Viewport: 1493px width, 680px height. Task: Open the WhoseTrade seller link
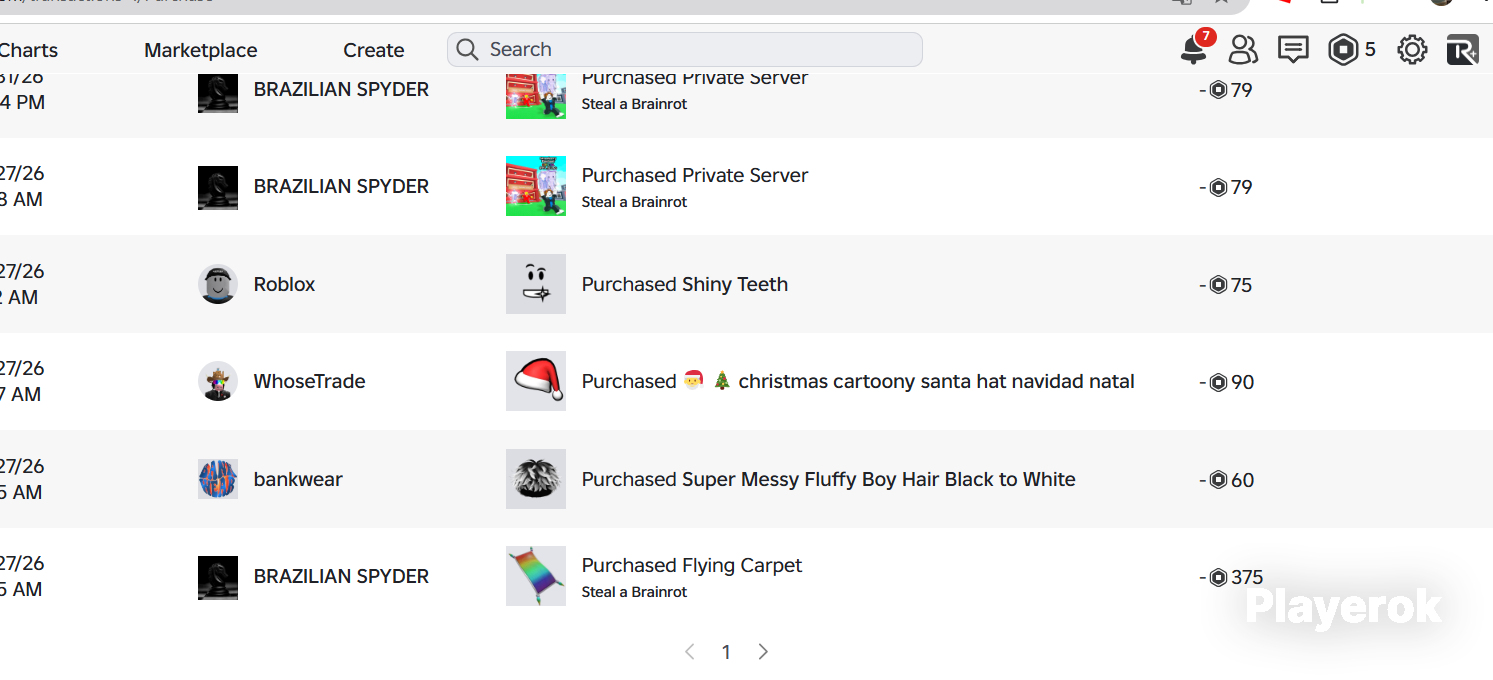click(x=310, y=381)
